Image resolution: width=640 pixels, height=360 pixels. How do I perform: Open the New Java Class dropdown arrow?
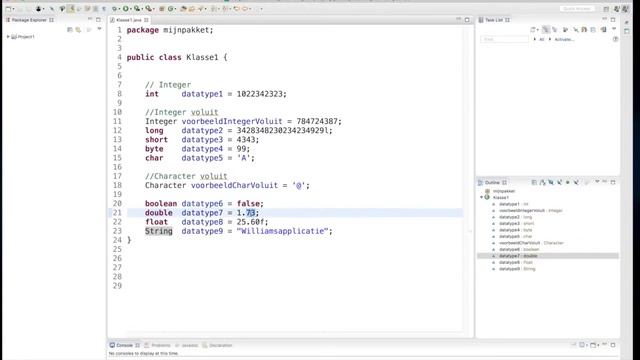(175, 9)
